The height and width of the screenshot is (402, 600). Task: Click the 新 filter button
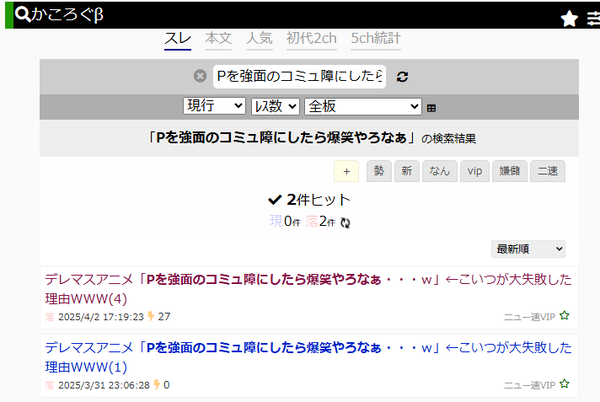point(407,171)
